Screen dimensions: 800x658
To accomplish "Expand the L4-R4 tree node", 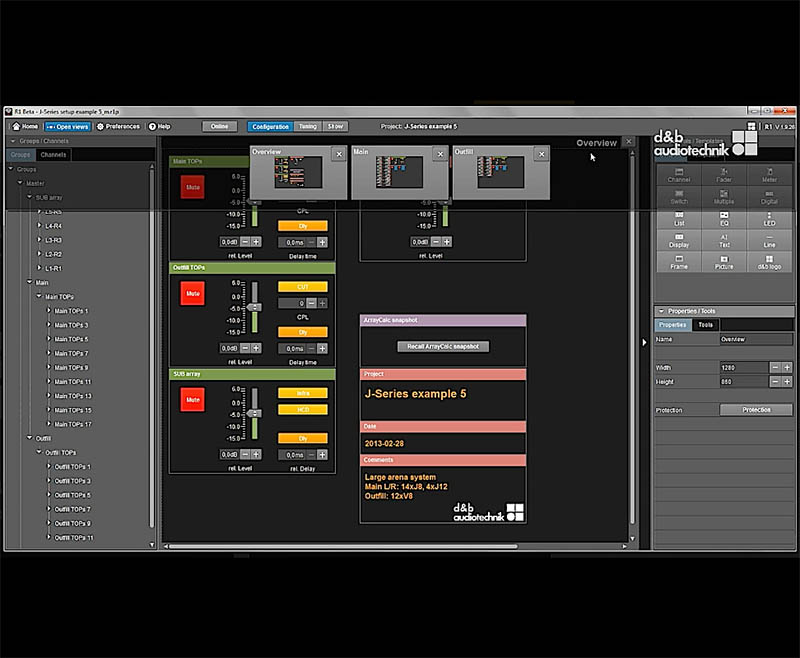I will [x=40, y=225].
